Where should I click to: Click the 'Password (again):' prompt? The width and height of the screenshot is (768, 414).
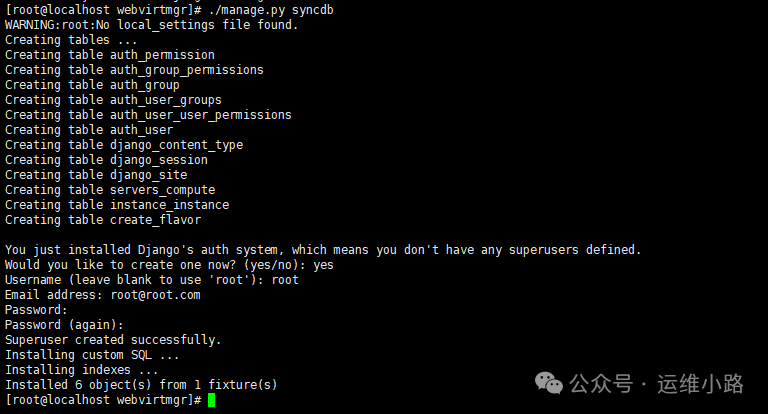coord(64,325)
